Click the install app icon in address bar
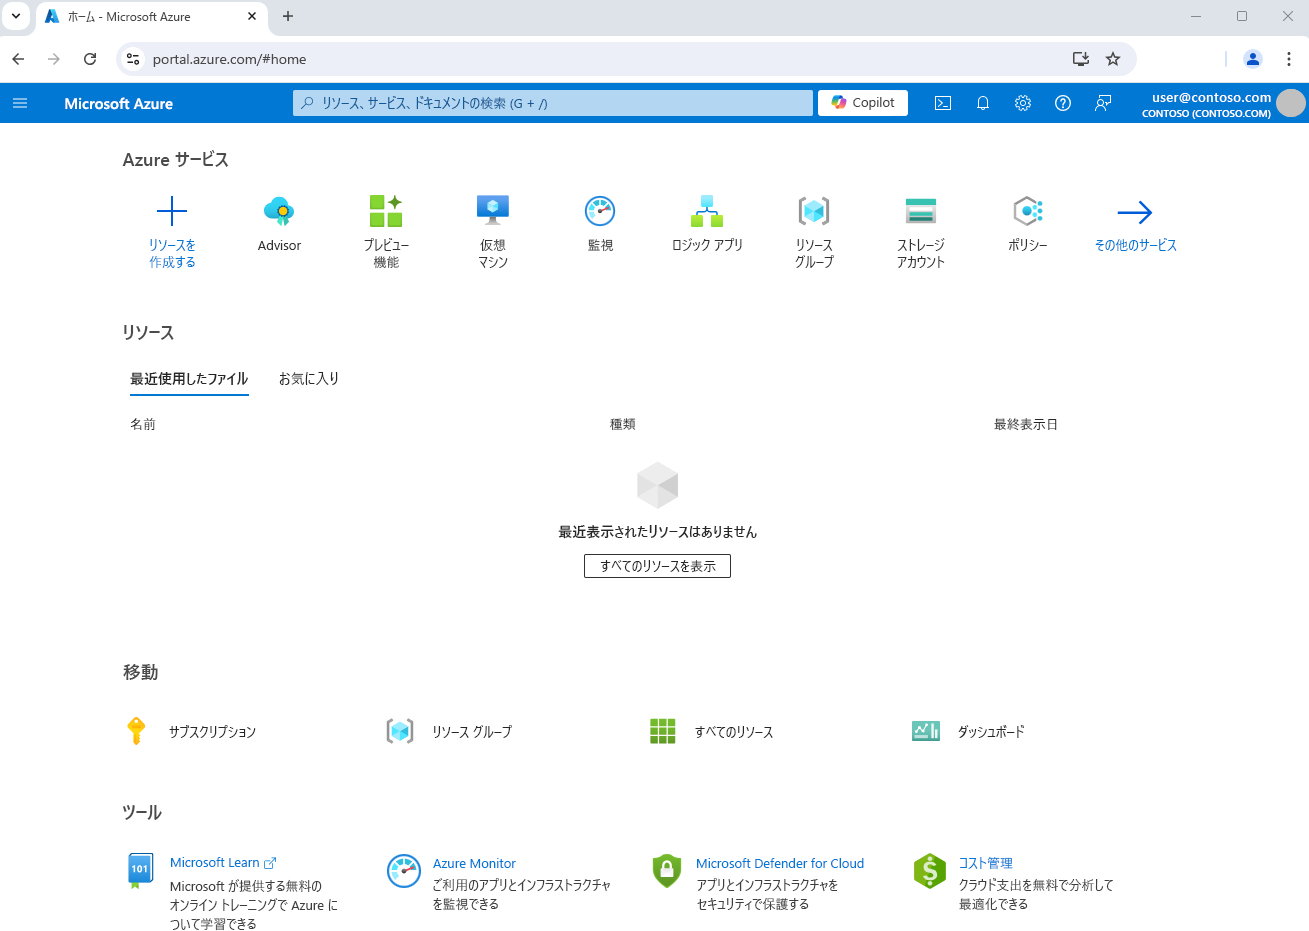This screenshot has height=931, width=1309. (x=1081, y=59)
